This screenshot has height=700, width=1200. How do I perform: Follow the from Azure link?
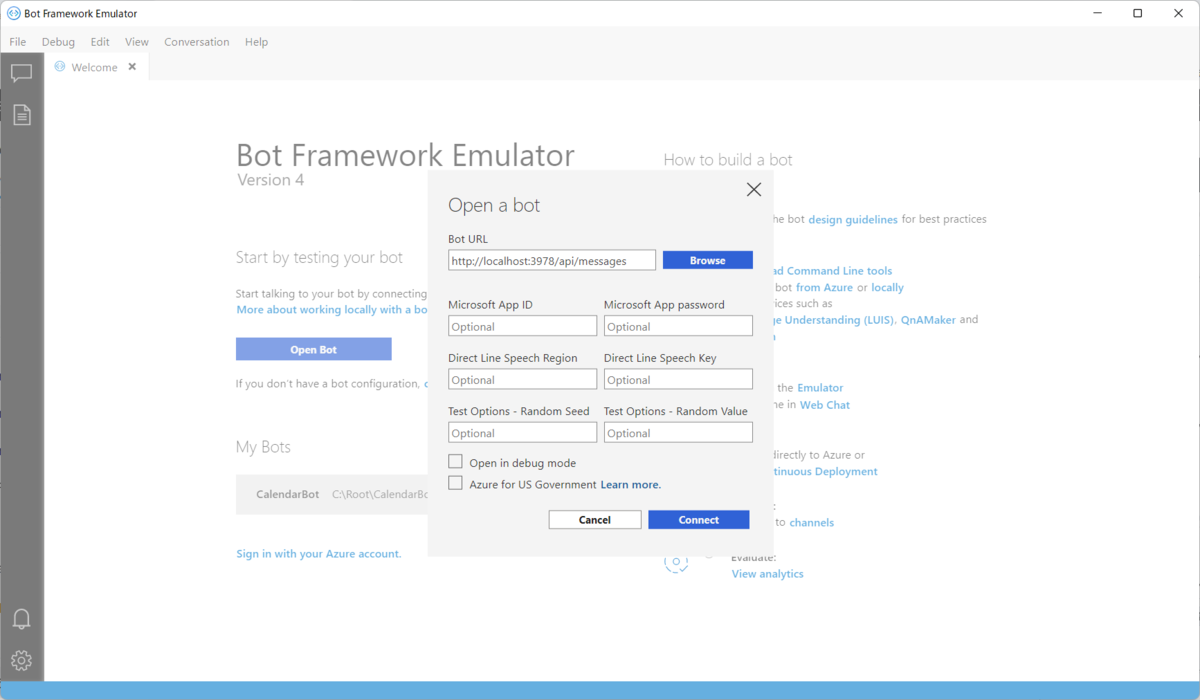coord(824,287)
